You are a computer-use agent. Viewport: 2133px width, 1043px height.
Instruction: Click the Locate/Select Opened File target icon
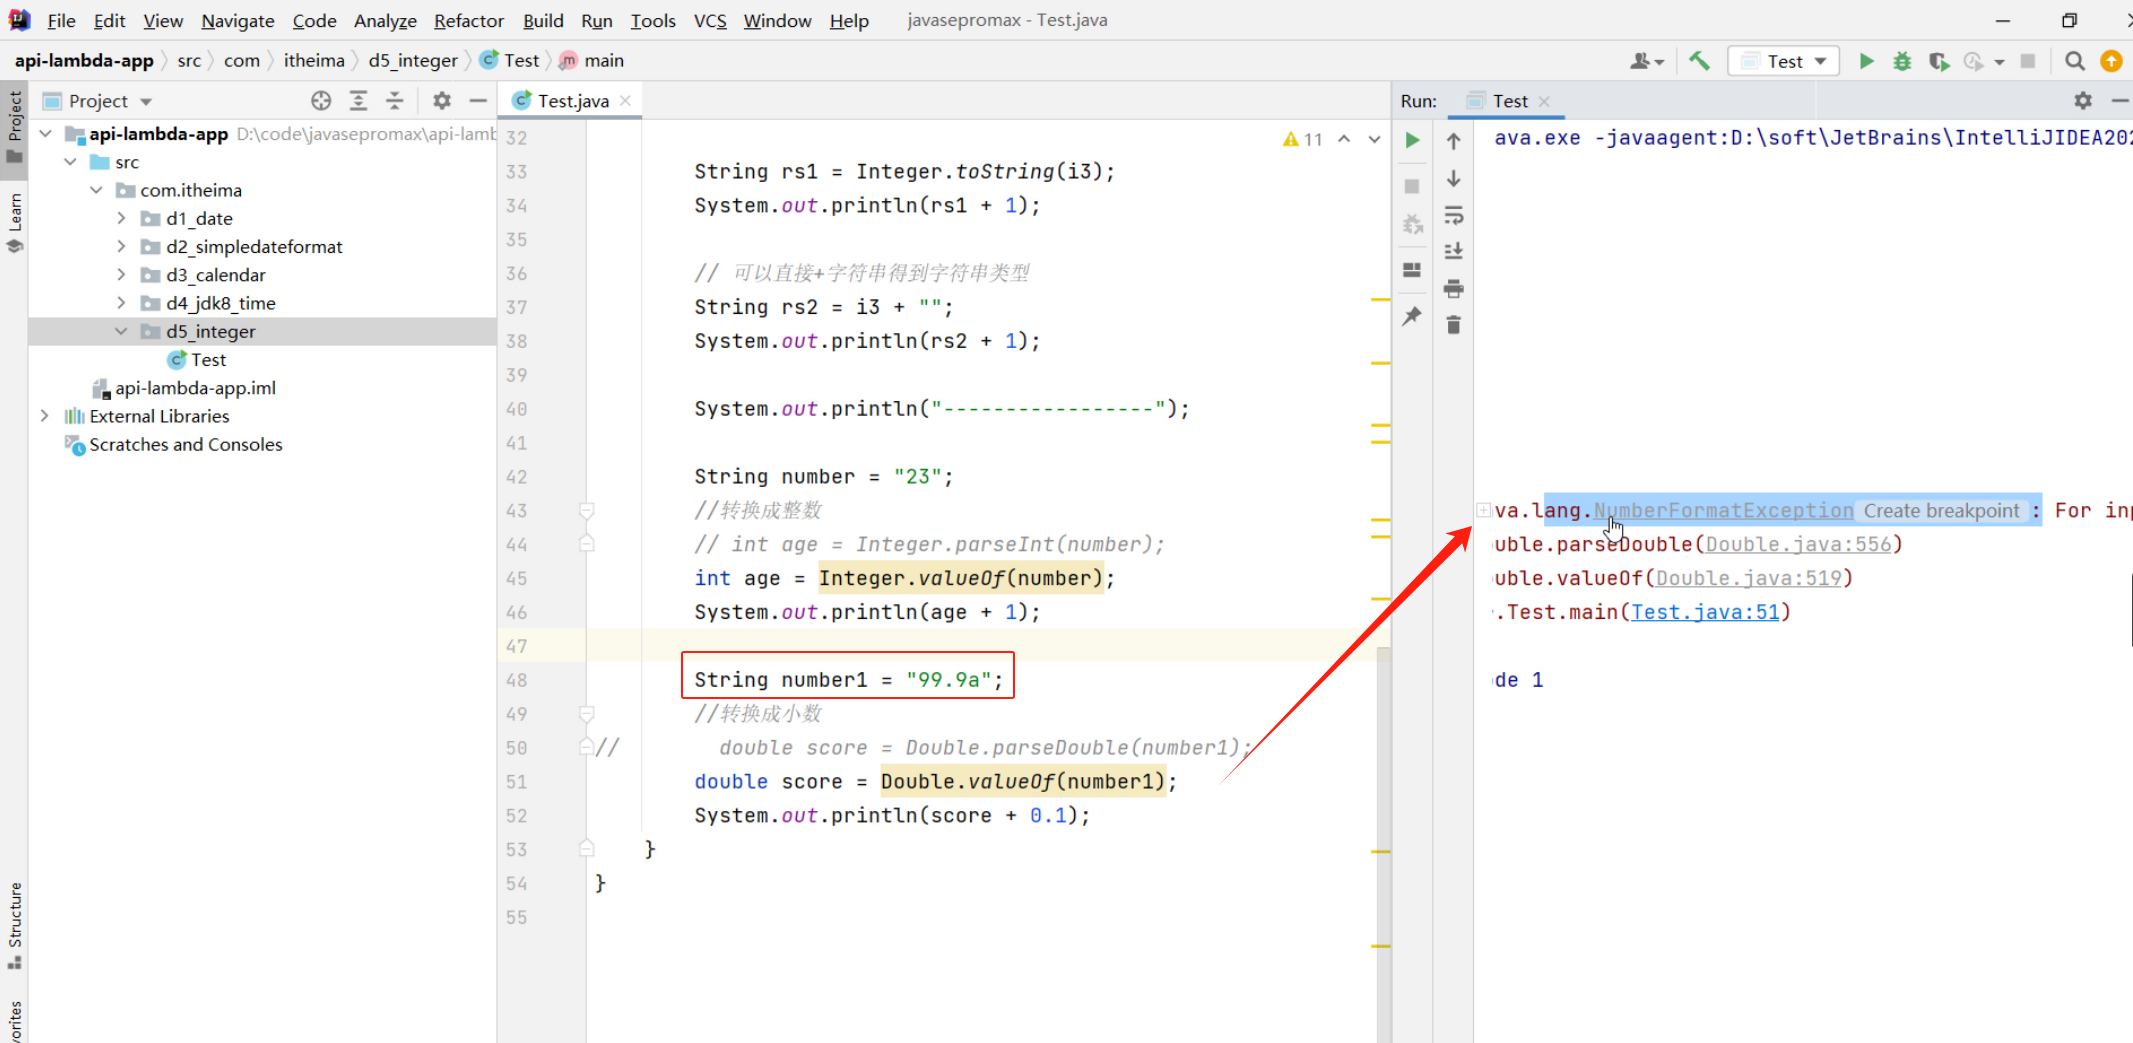pos(321,100)
